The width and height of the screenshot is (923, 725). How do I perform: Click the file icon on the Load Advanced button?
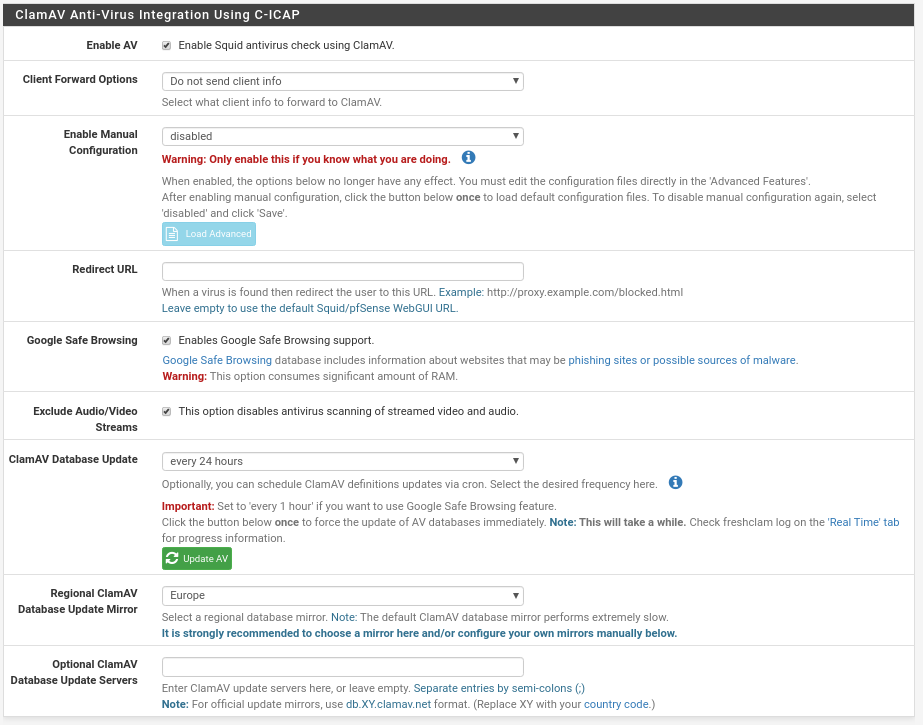[172, 233]
